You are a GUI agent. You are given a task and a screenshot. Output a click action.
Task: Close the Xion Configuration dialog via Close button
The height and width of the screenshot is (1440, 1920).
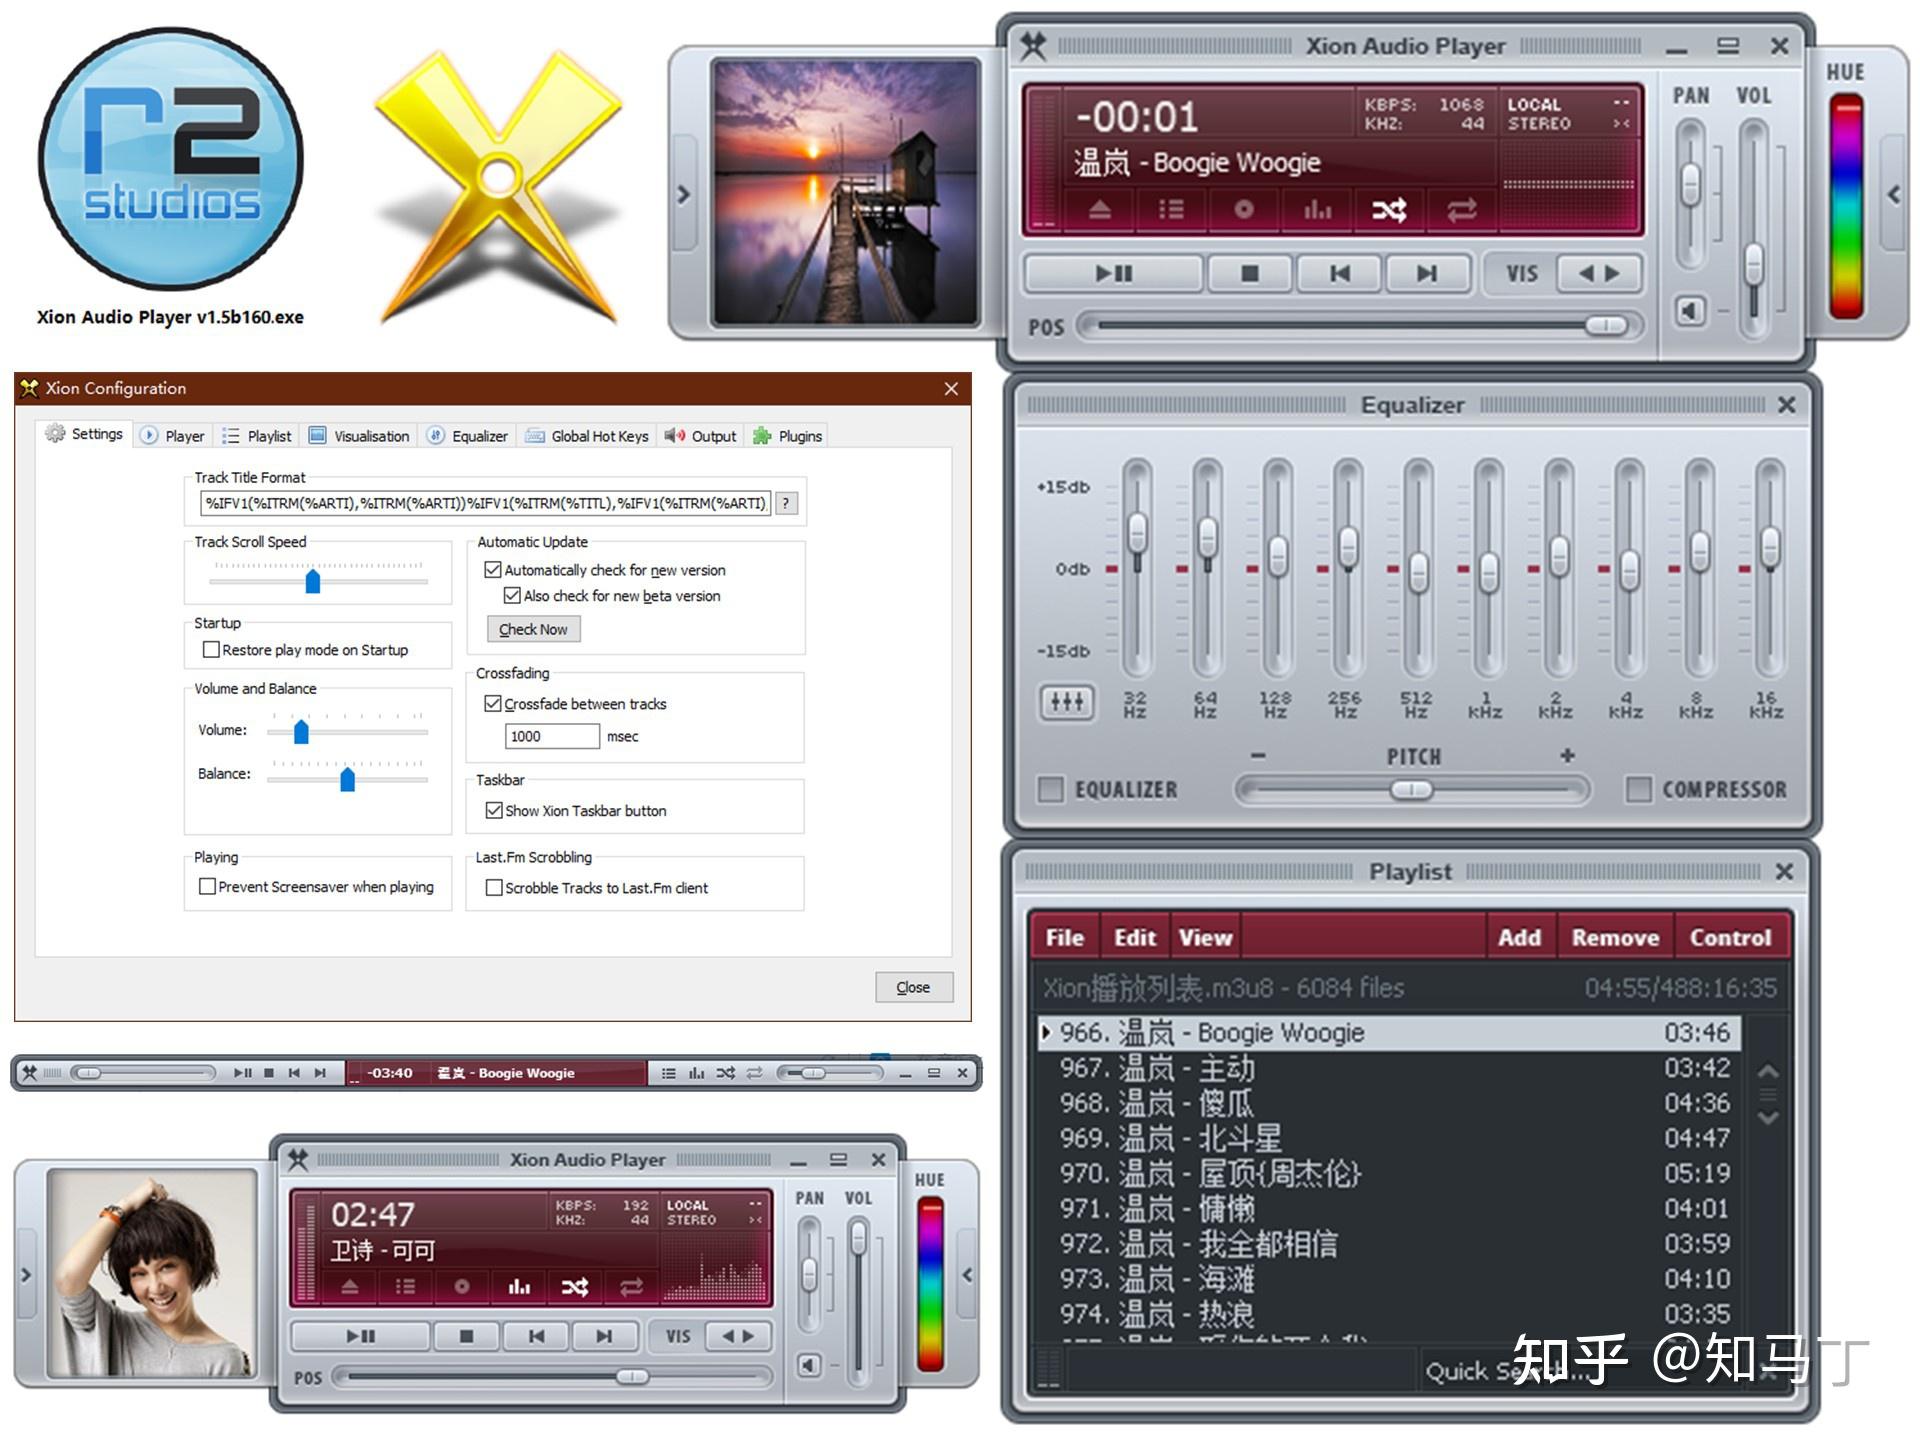pyautogui.click(x=913, y=987)
